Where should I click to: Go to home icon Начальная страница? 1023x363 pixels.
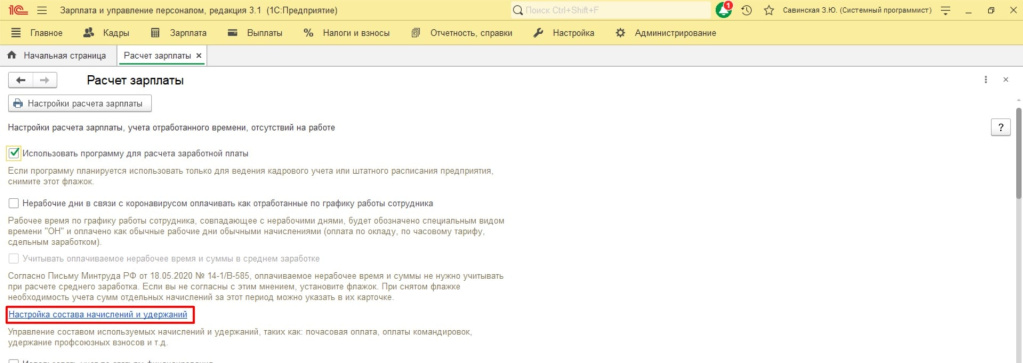click(x=11, y=56)
